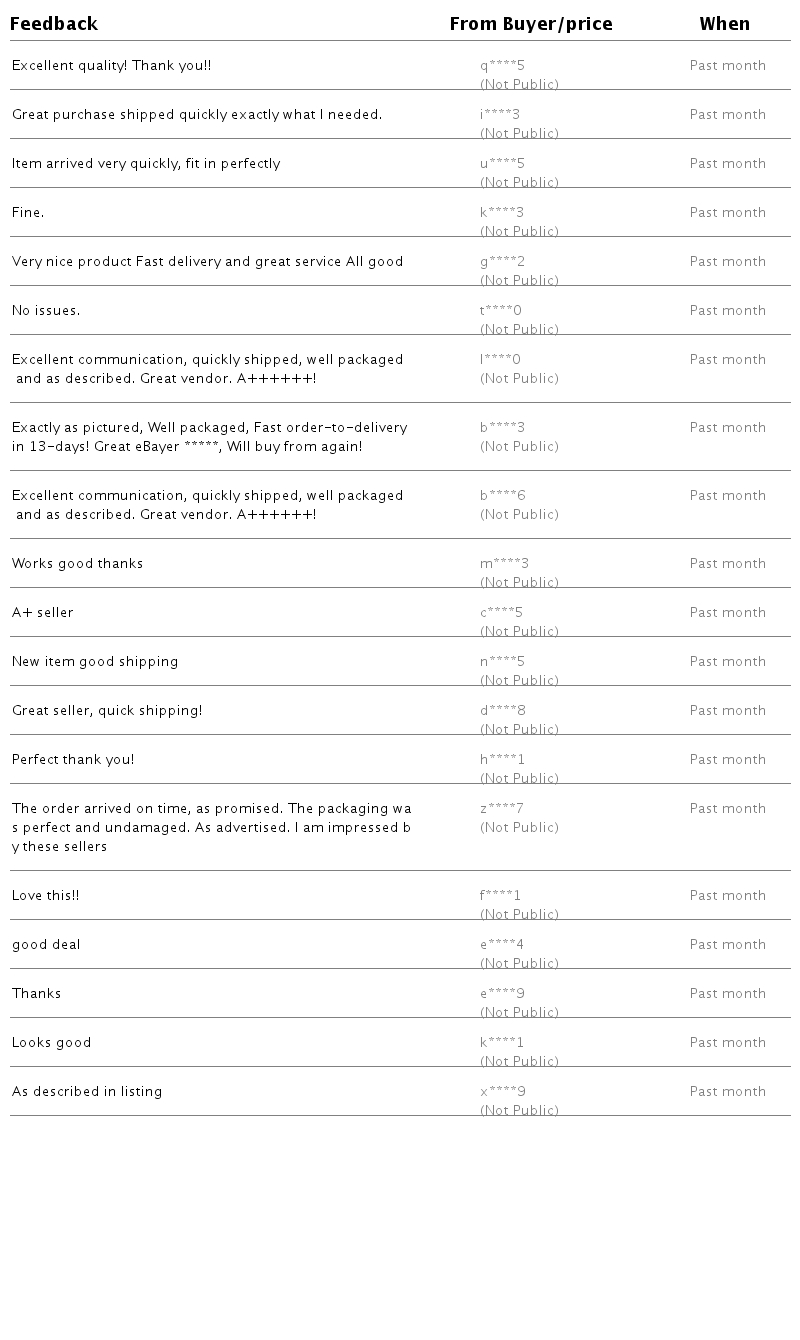This screenshot has height=1340, width=800.
Task: Open buyer q****5 profile
Action: pyautogui.click(x=502, y=66)
